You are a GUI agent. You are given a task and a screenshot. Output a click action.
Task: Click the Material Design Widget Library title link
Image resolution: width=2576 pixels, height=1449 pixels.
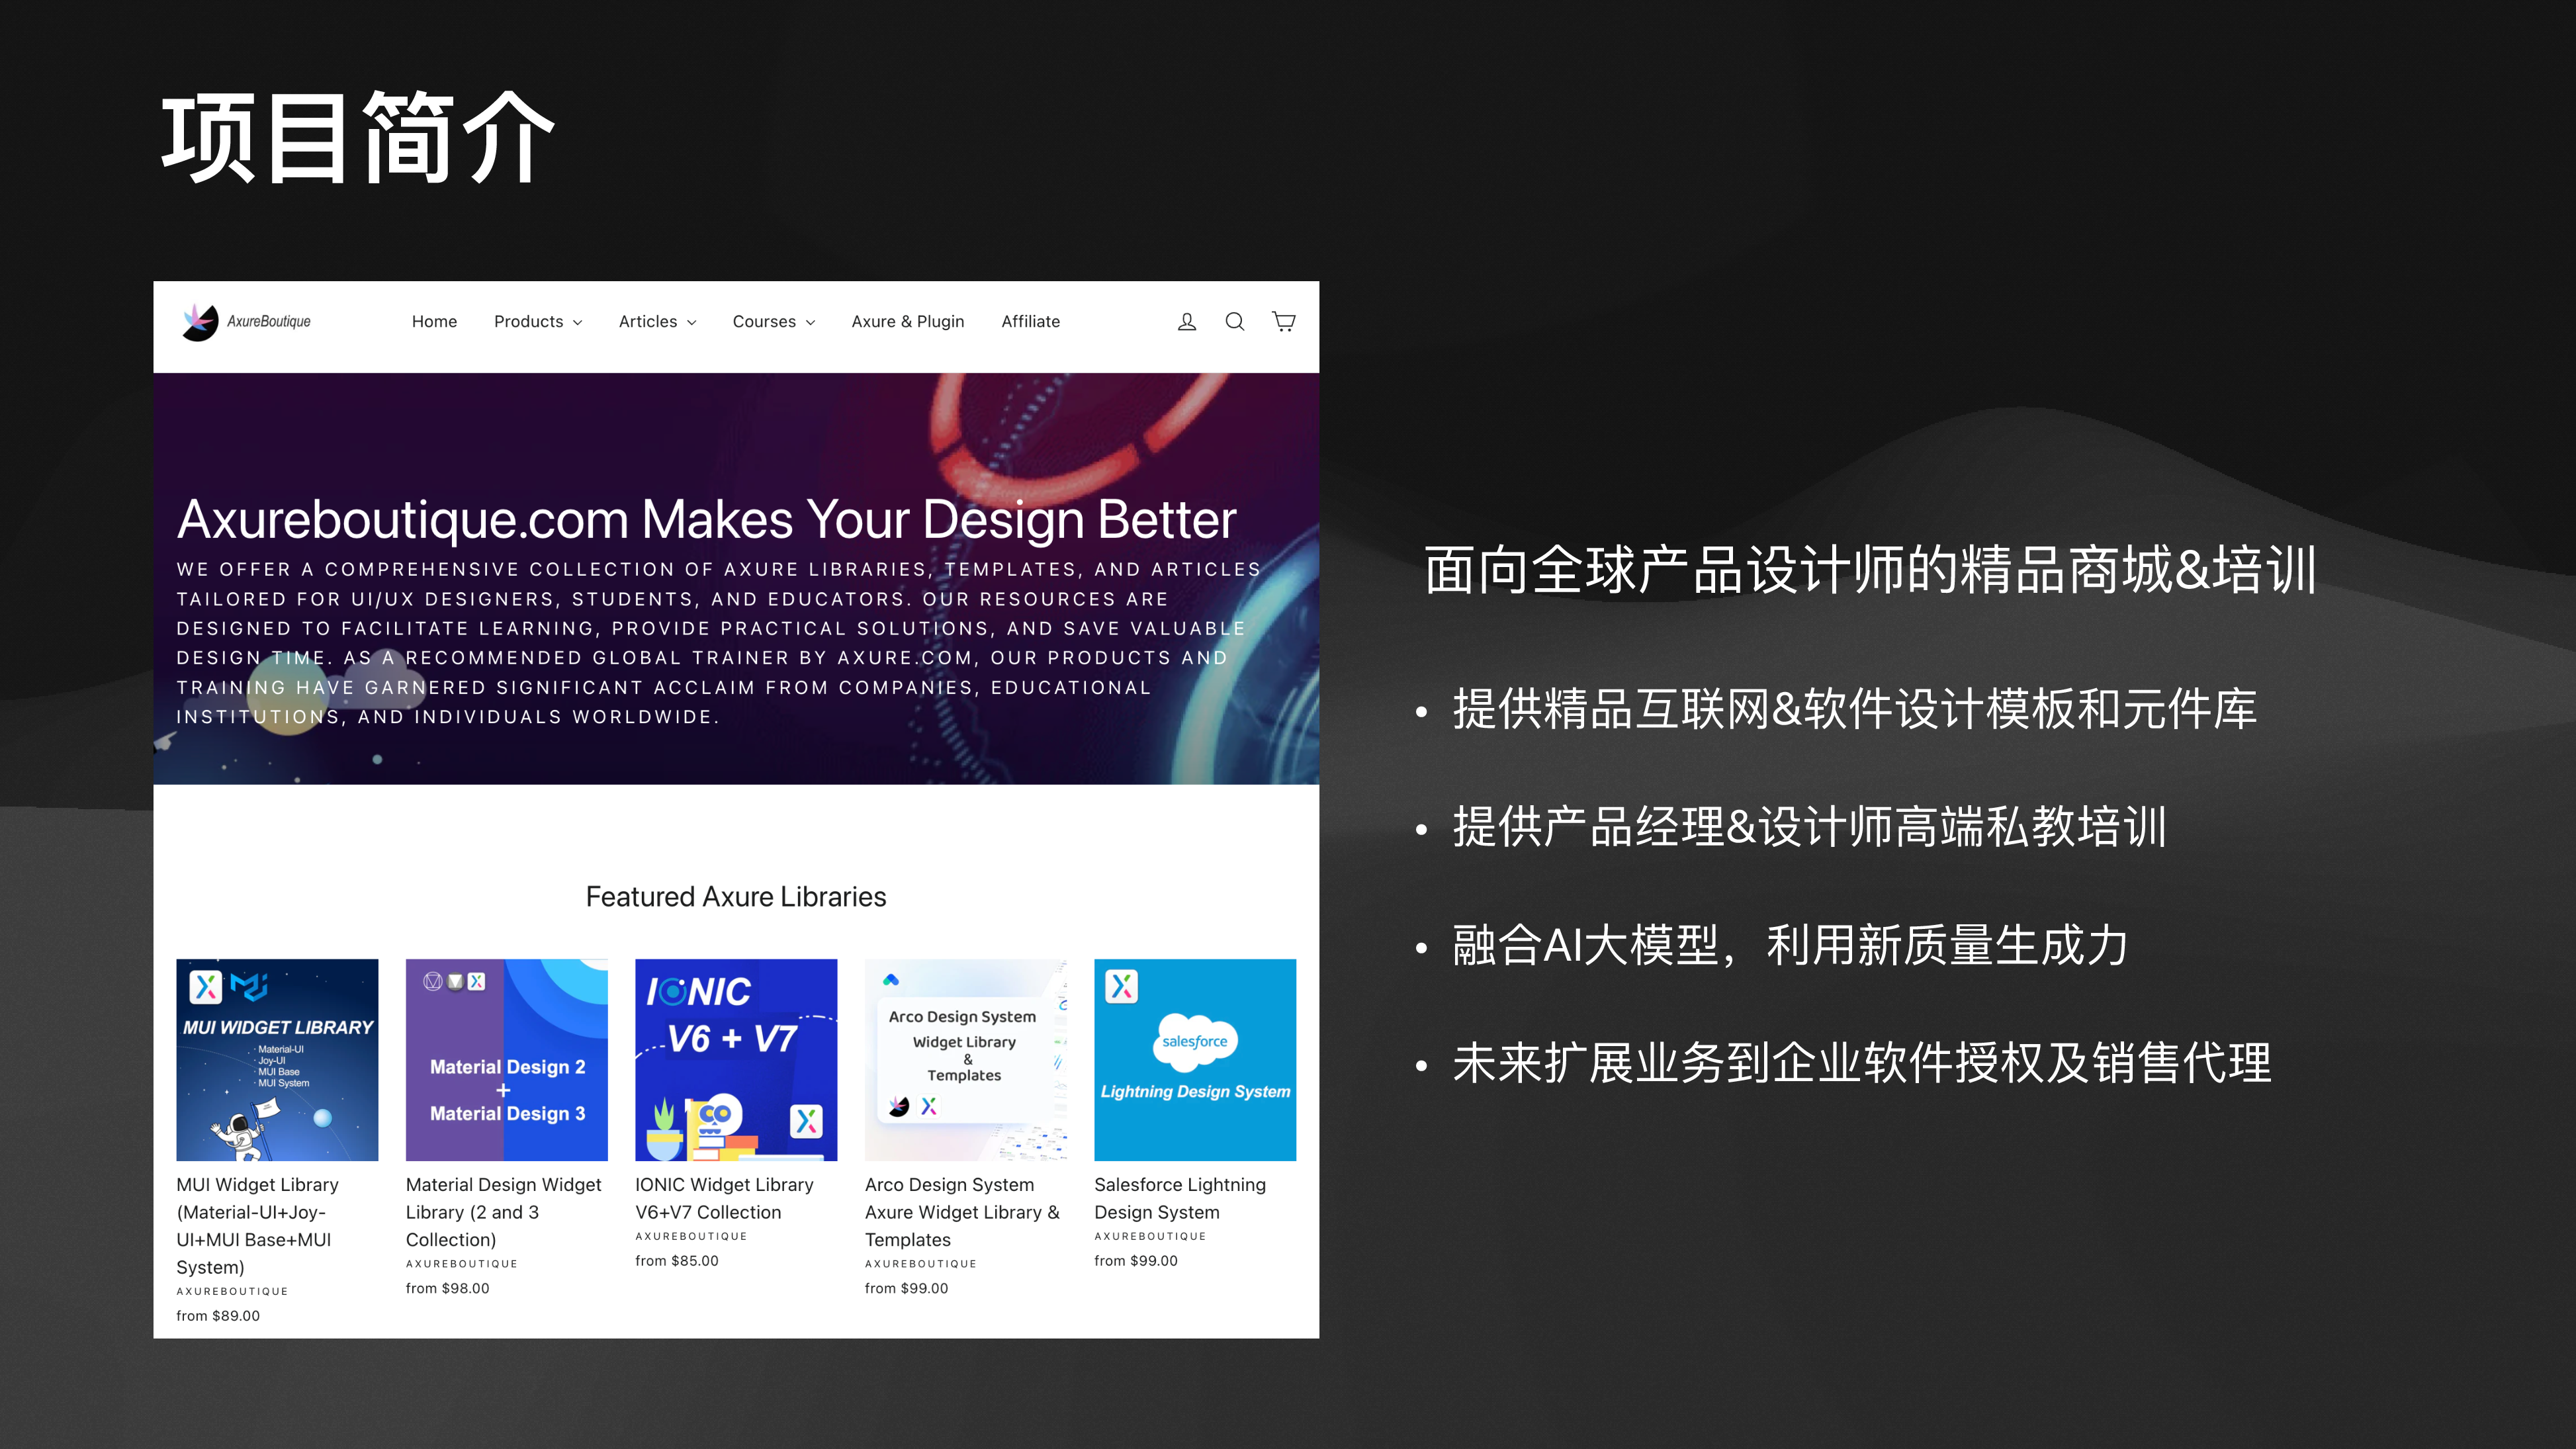[503, 1211]
